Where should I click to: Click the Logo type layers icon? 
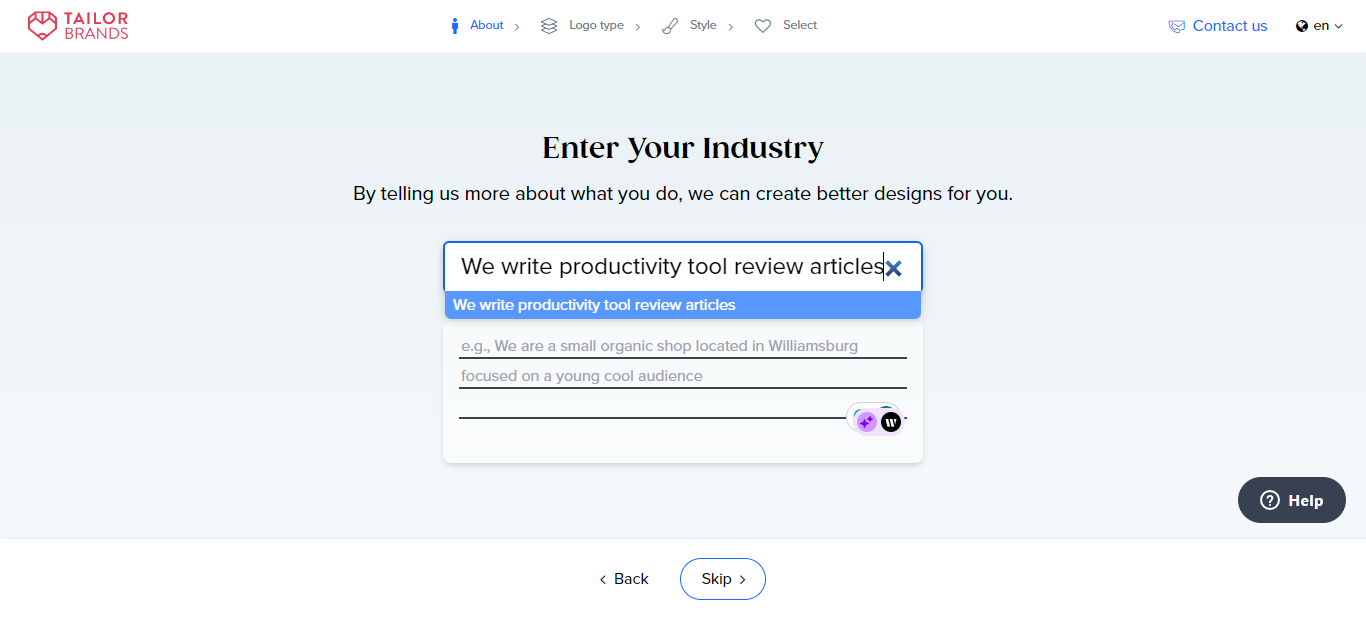pyautogui.click(x=549, y=26)
